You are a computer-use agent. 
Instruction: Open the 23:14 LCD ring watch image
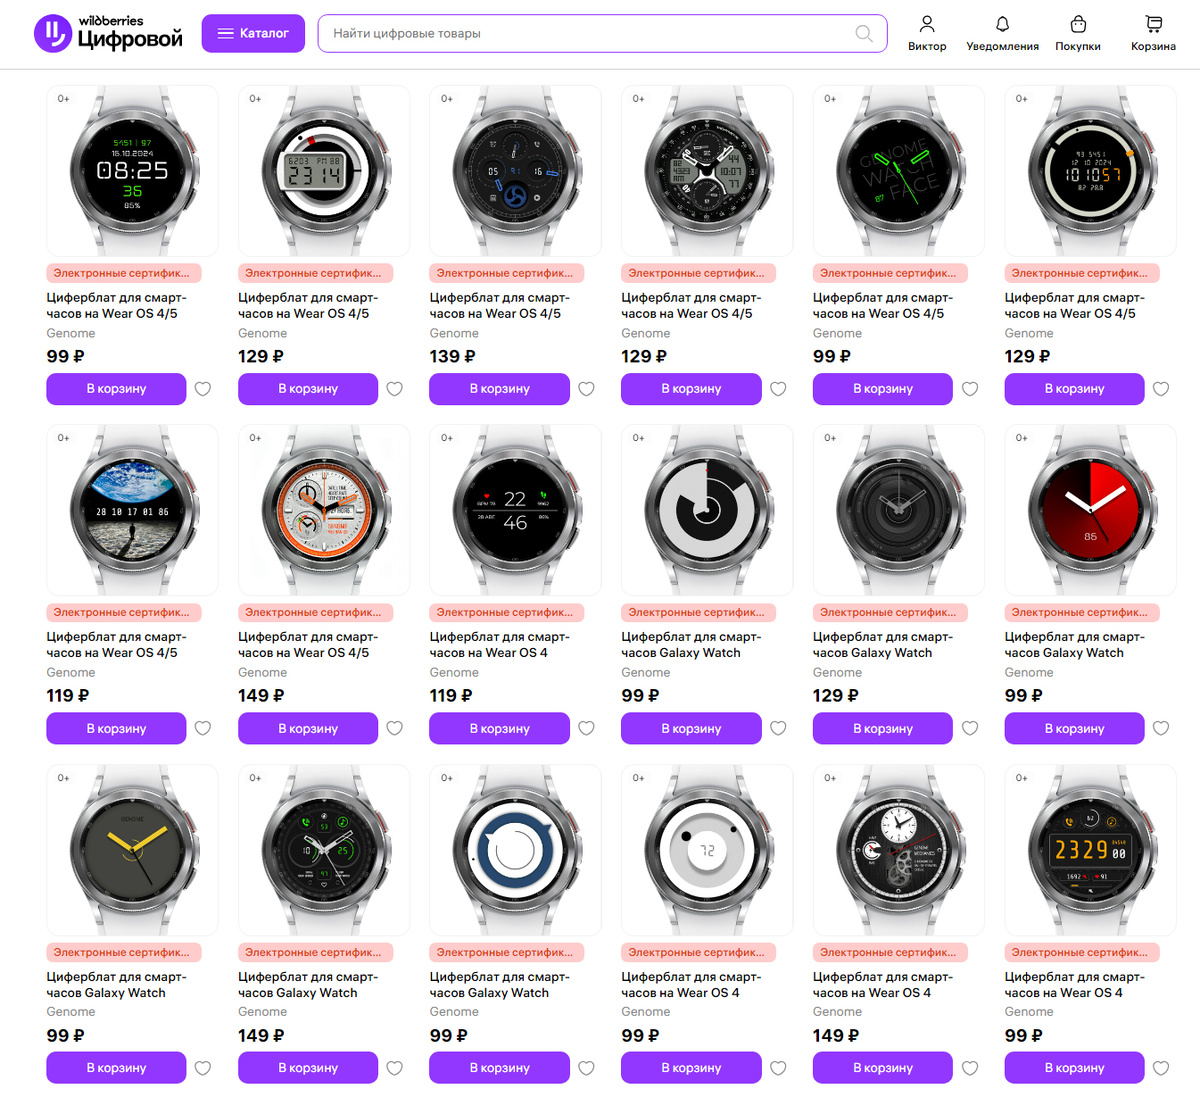(324, 171)
